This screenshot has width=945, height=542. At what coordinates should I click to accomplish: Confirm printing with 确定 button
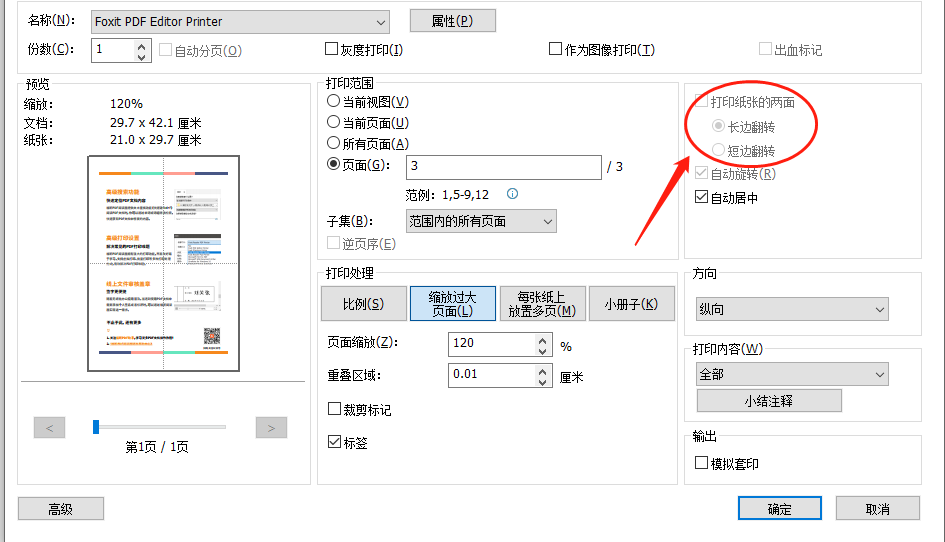(780, 508)
